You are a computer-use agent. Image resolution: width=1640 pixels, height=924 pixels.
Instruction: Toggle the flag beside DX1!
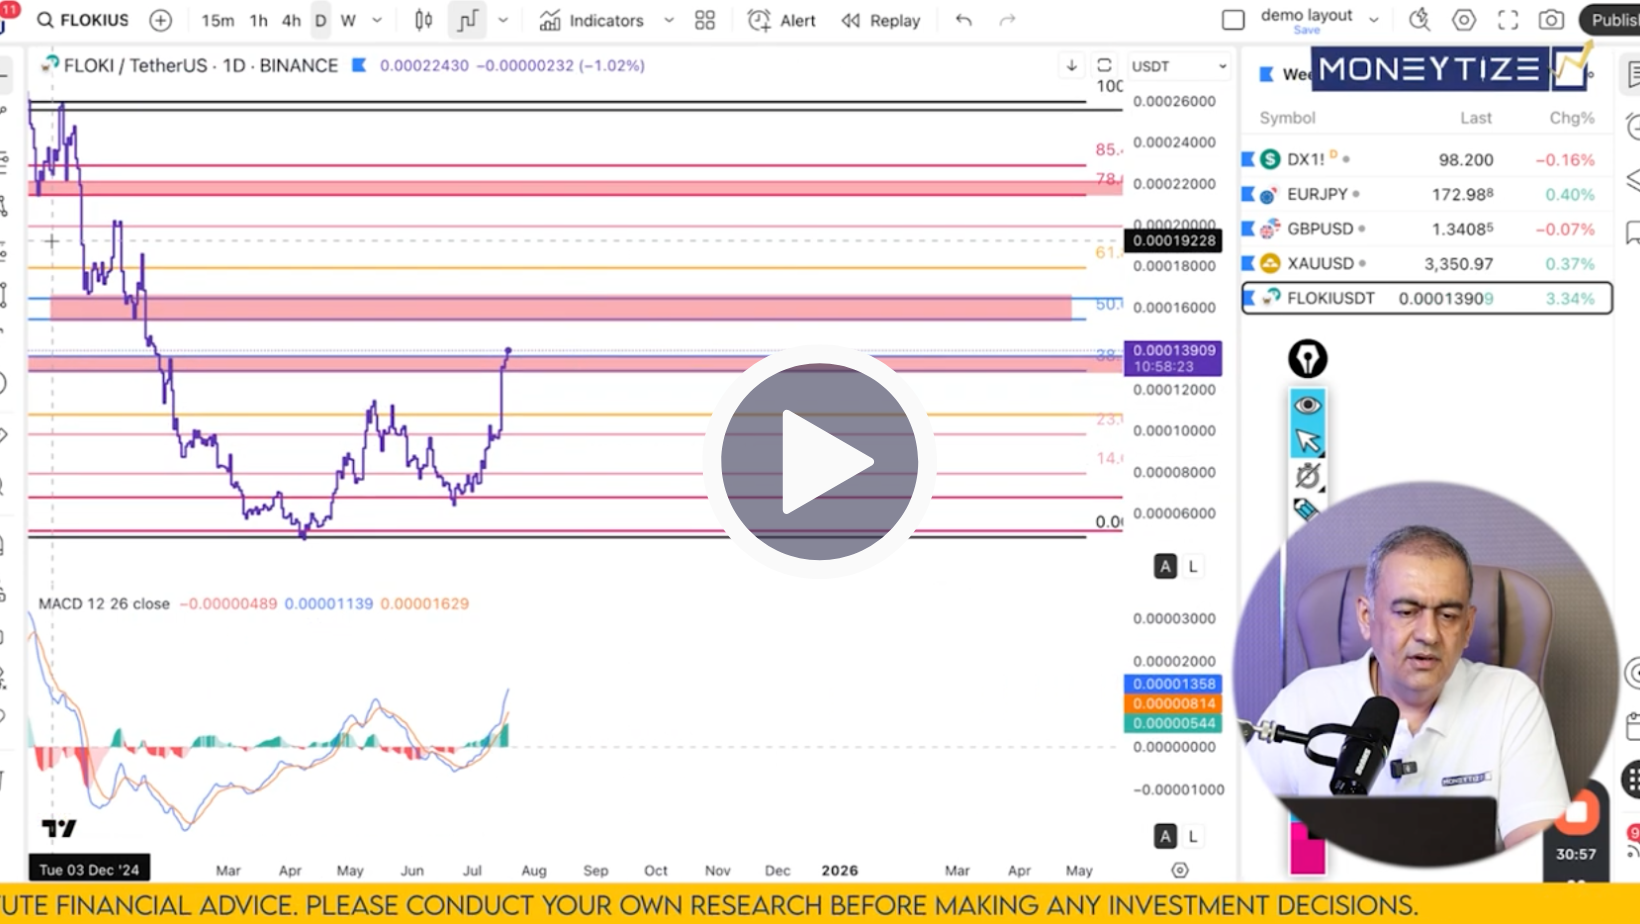1248,159
